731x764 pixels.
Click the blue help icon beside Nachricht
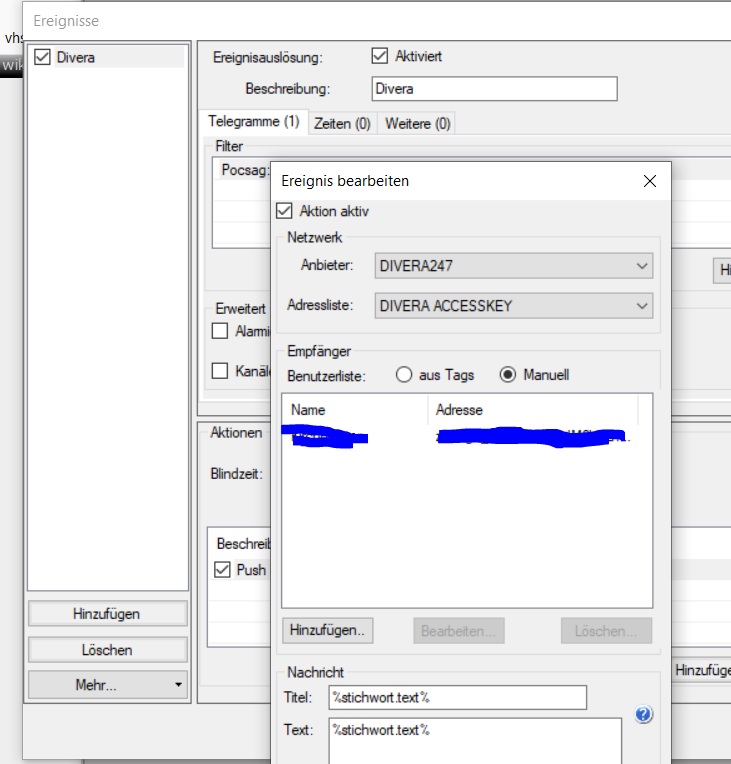[644, 715]
